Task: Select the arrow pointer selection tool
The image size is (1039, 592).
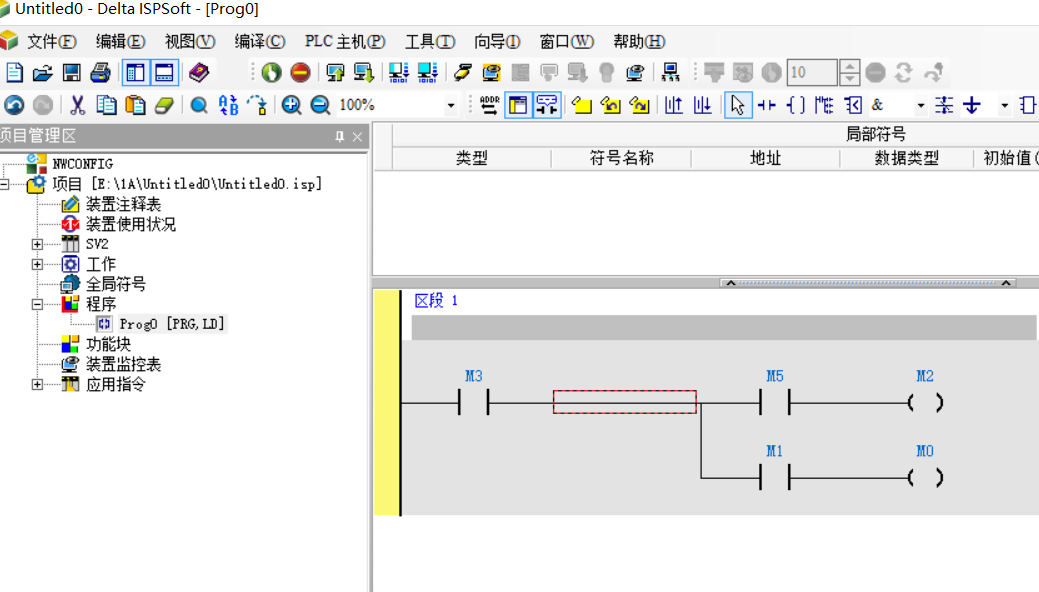Action: (x=737, y=105)
